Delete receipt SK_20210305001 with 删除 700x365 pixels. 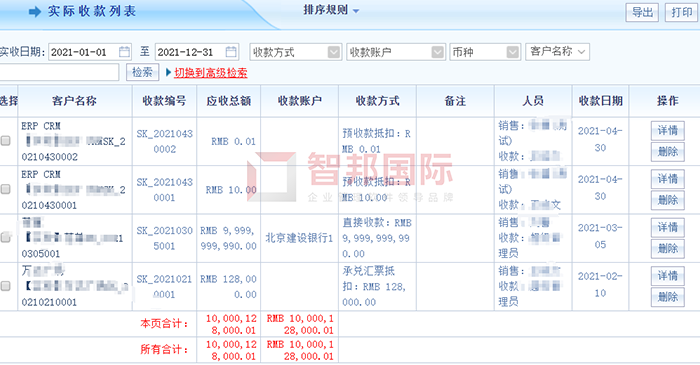[667, 249]
